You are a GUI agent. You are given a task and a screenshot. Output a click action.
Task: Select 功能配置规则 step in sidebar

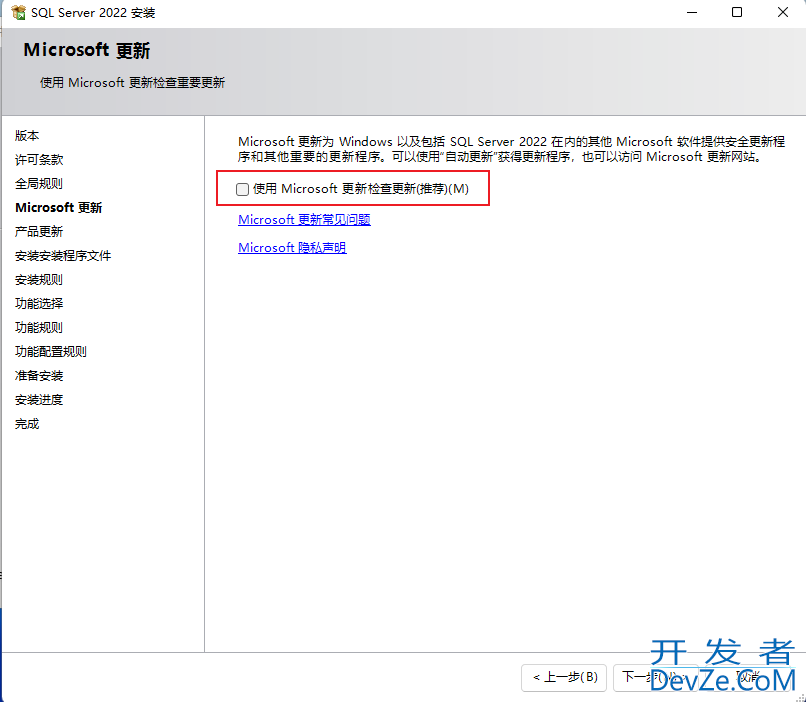coord(51,352)
